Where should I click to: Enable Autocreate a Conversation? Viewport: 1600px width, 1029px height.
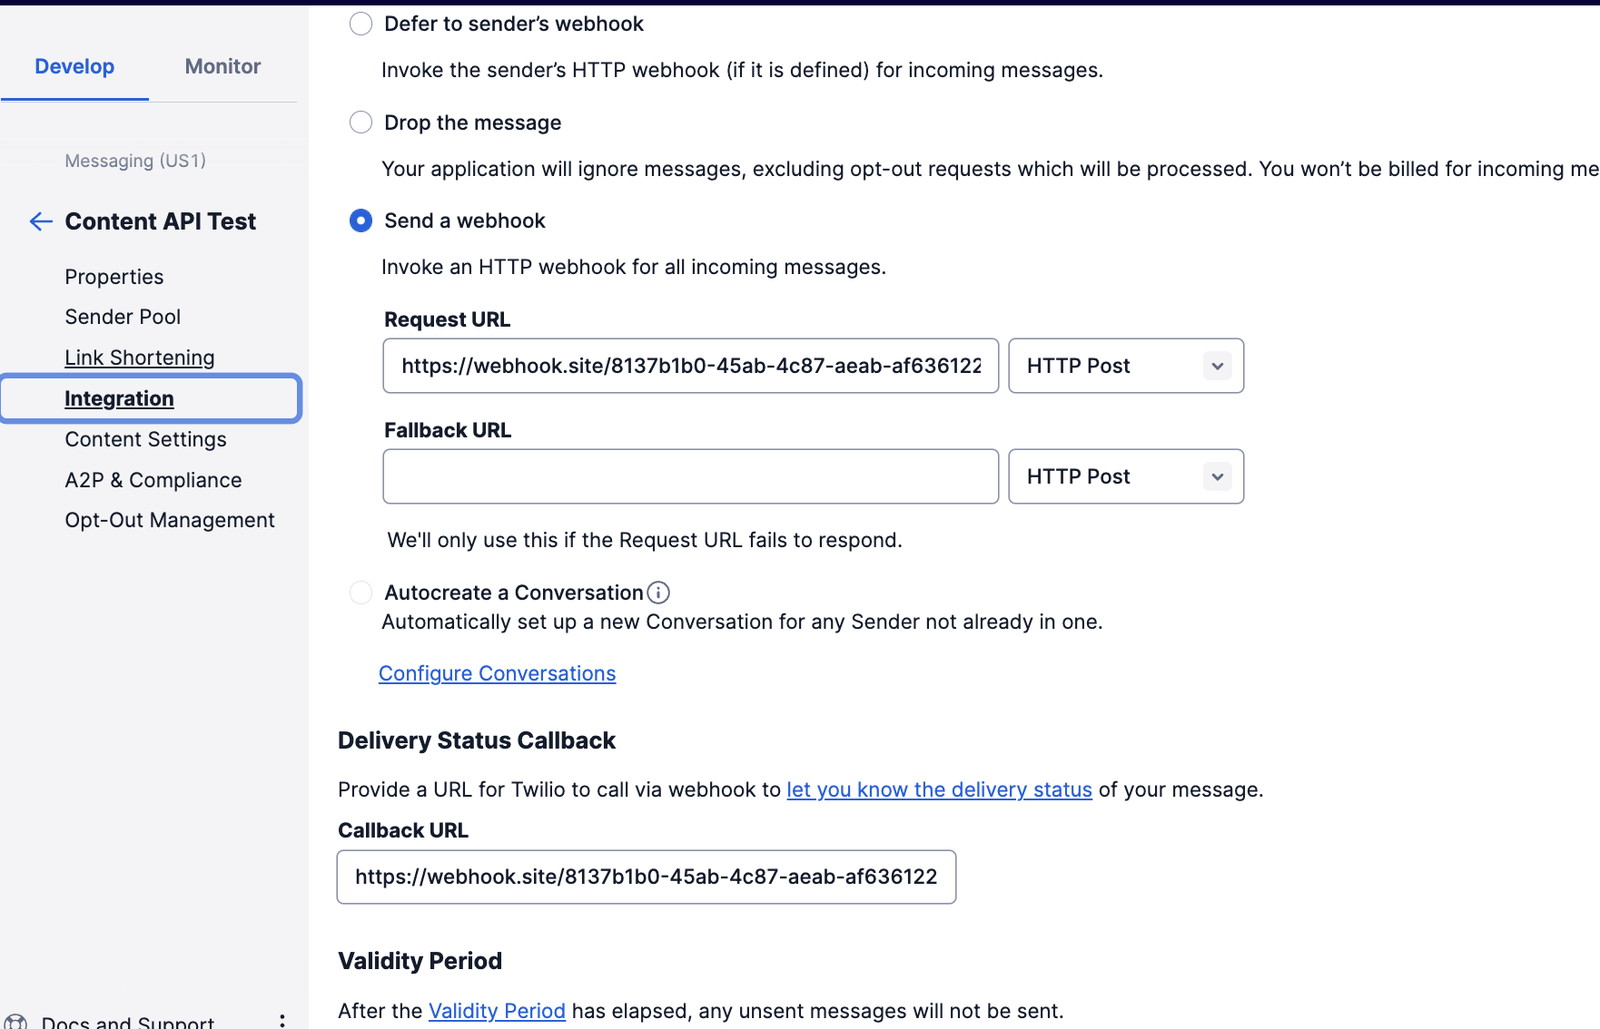click(x=360, y=592)
